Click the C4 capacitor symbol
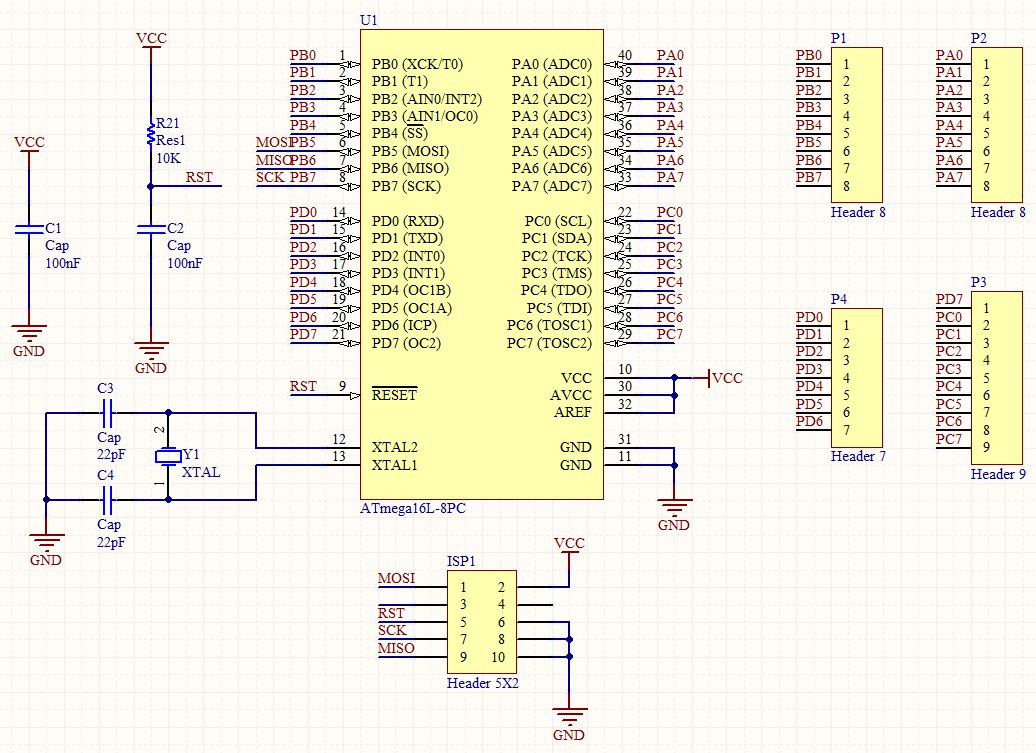 109,498
